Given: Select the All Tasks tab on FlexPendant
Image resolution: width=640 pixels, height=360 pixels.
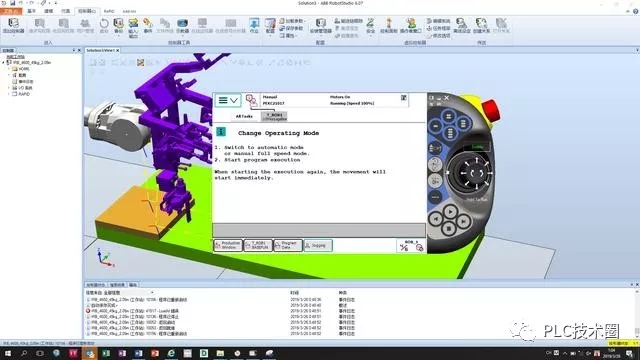Looking at the screenshot, I should tap(244, 116).
